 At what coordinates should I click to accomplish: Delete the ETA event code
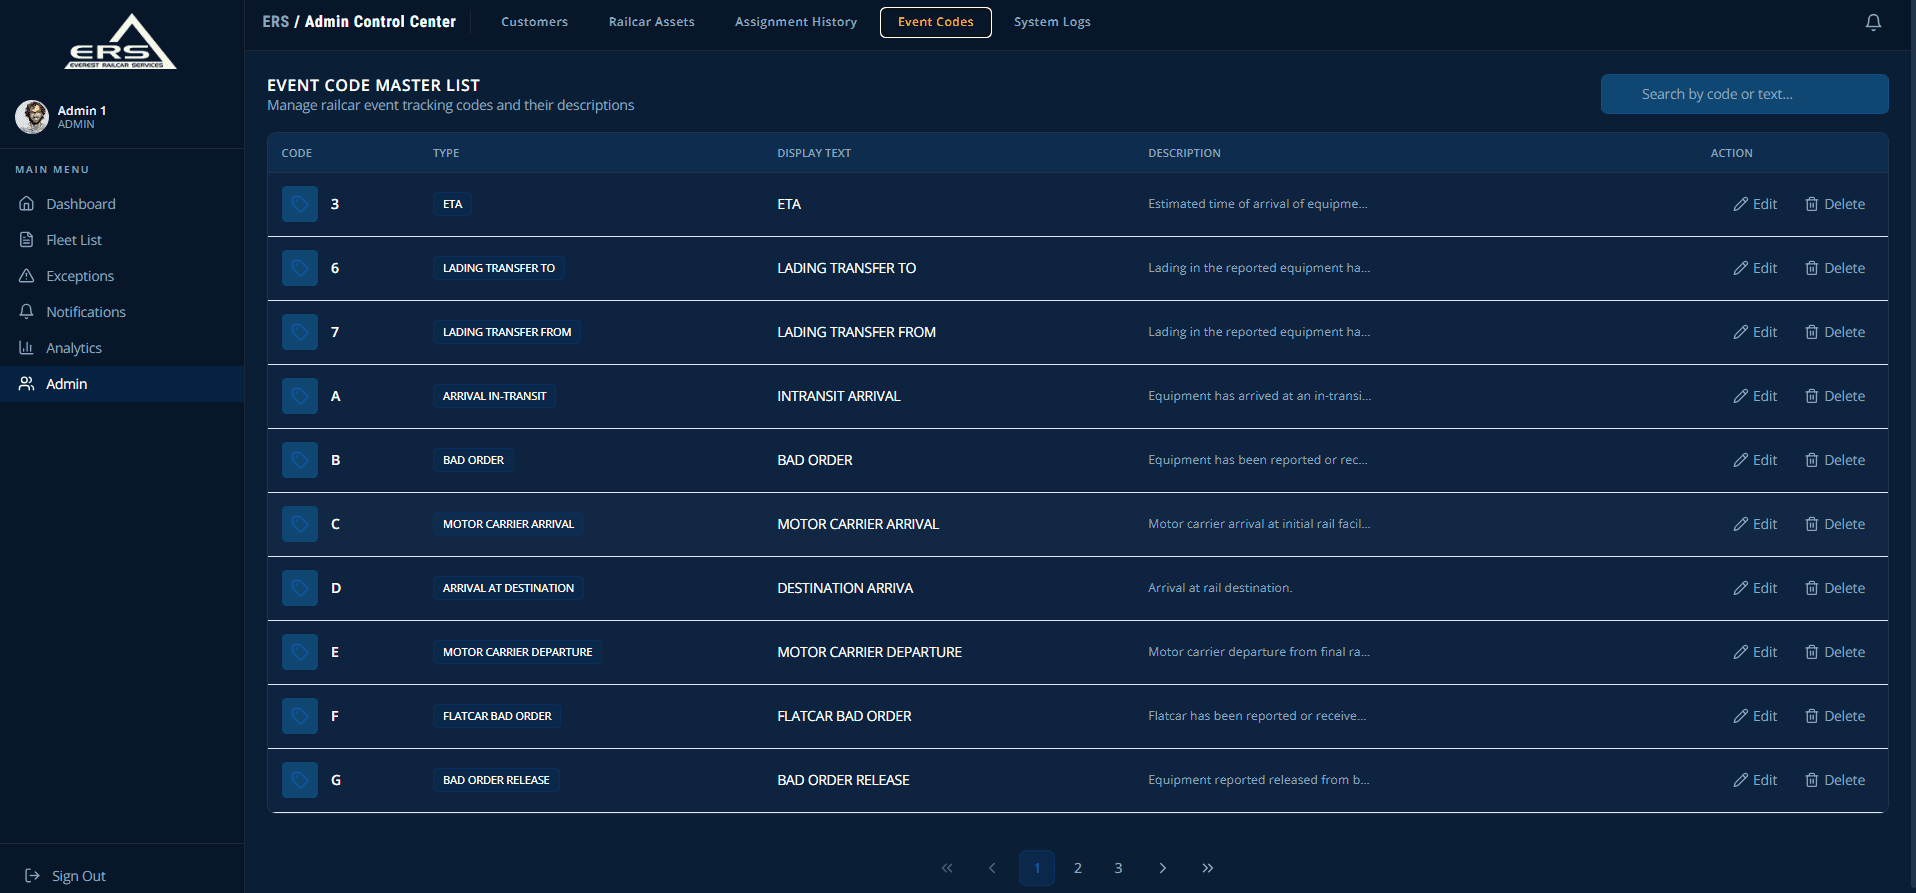1835,204
